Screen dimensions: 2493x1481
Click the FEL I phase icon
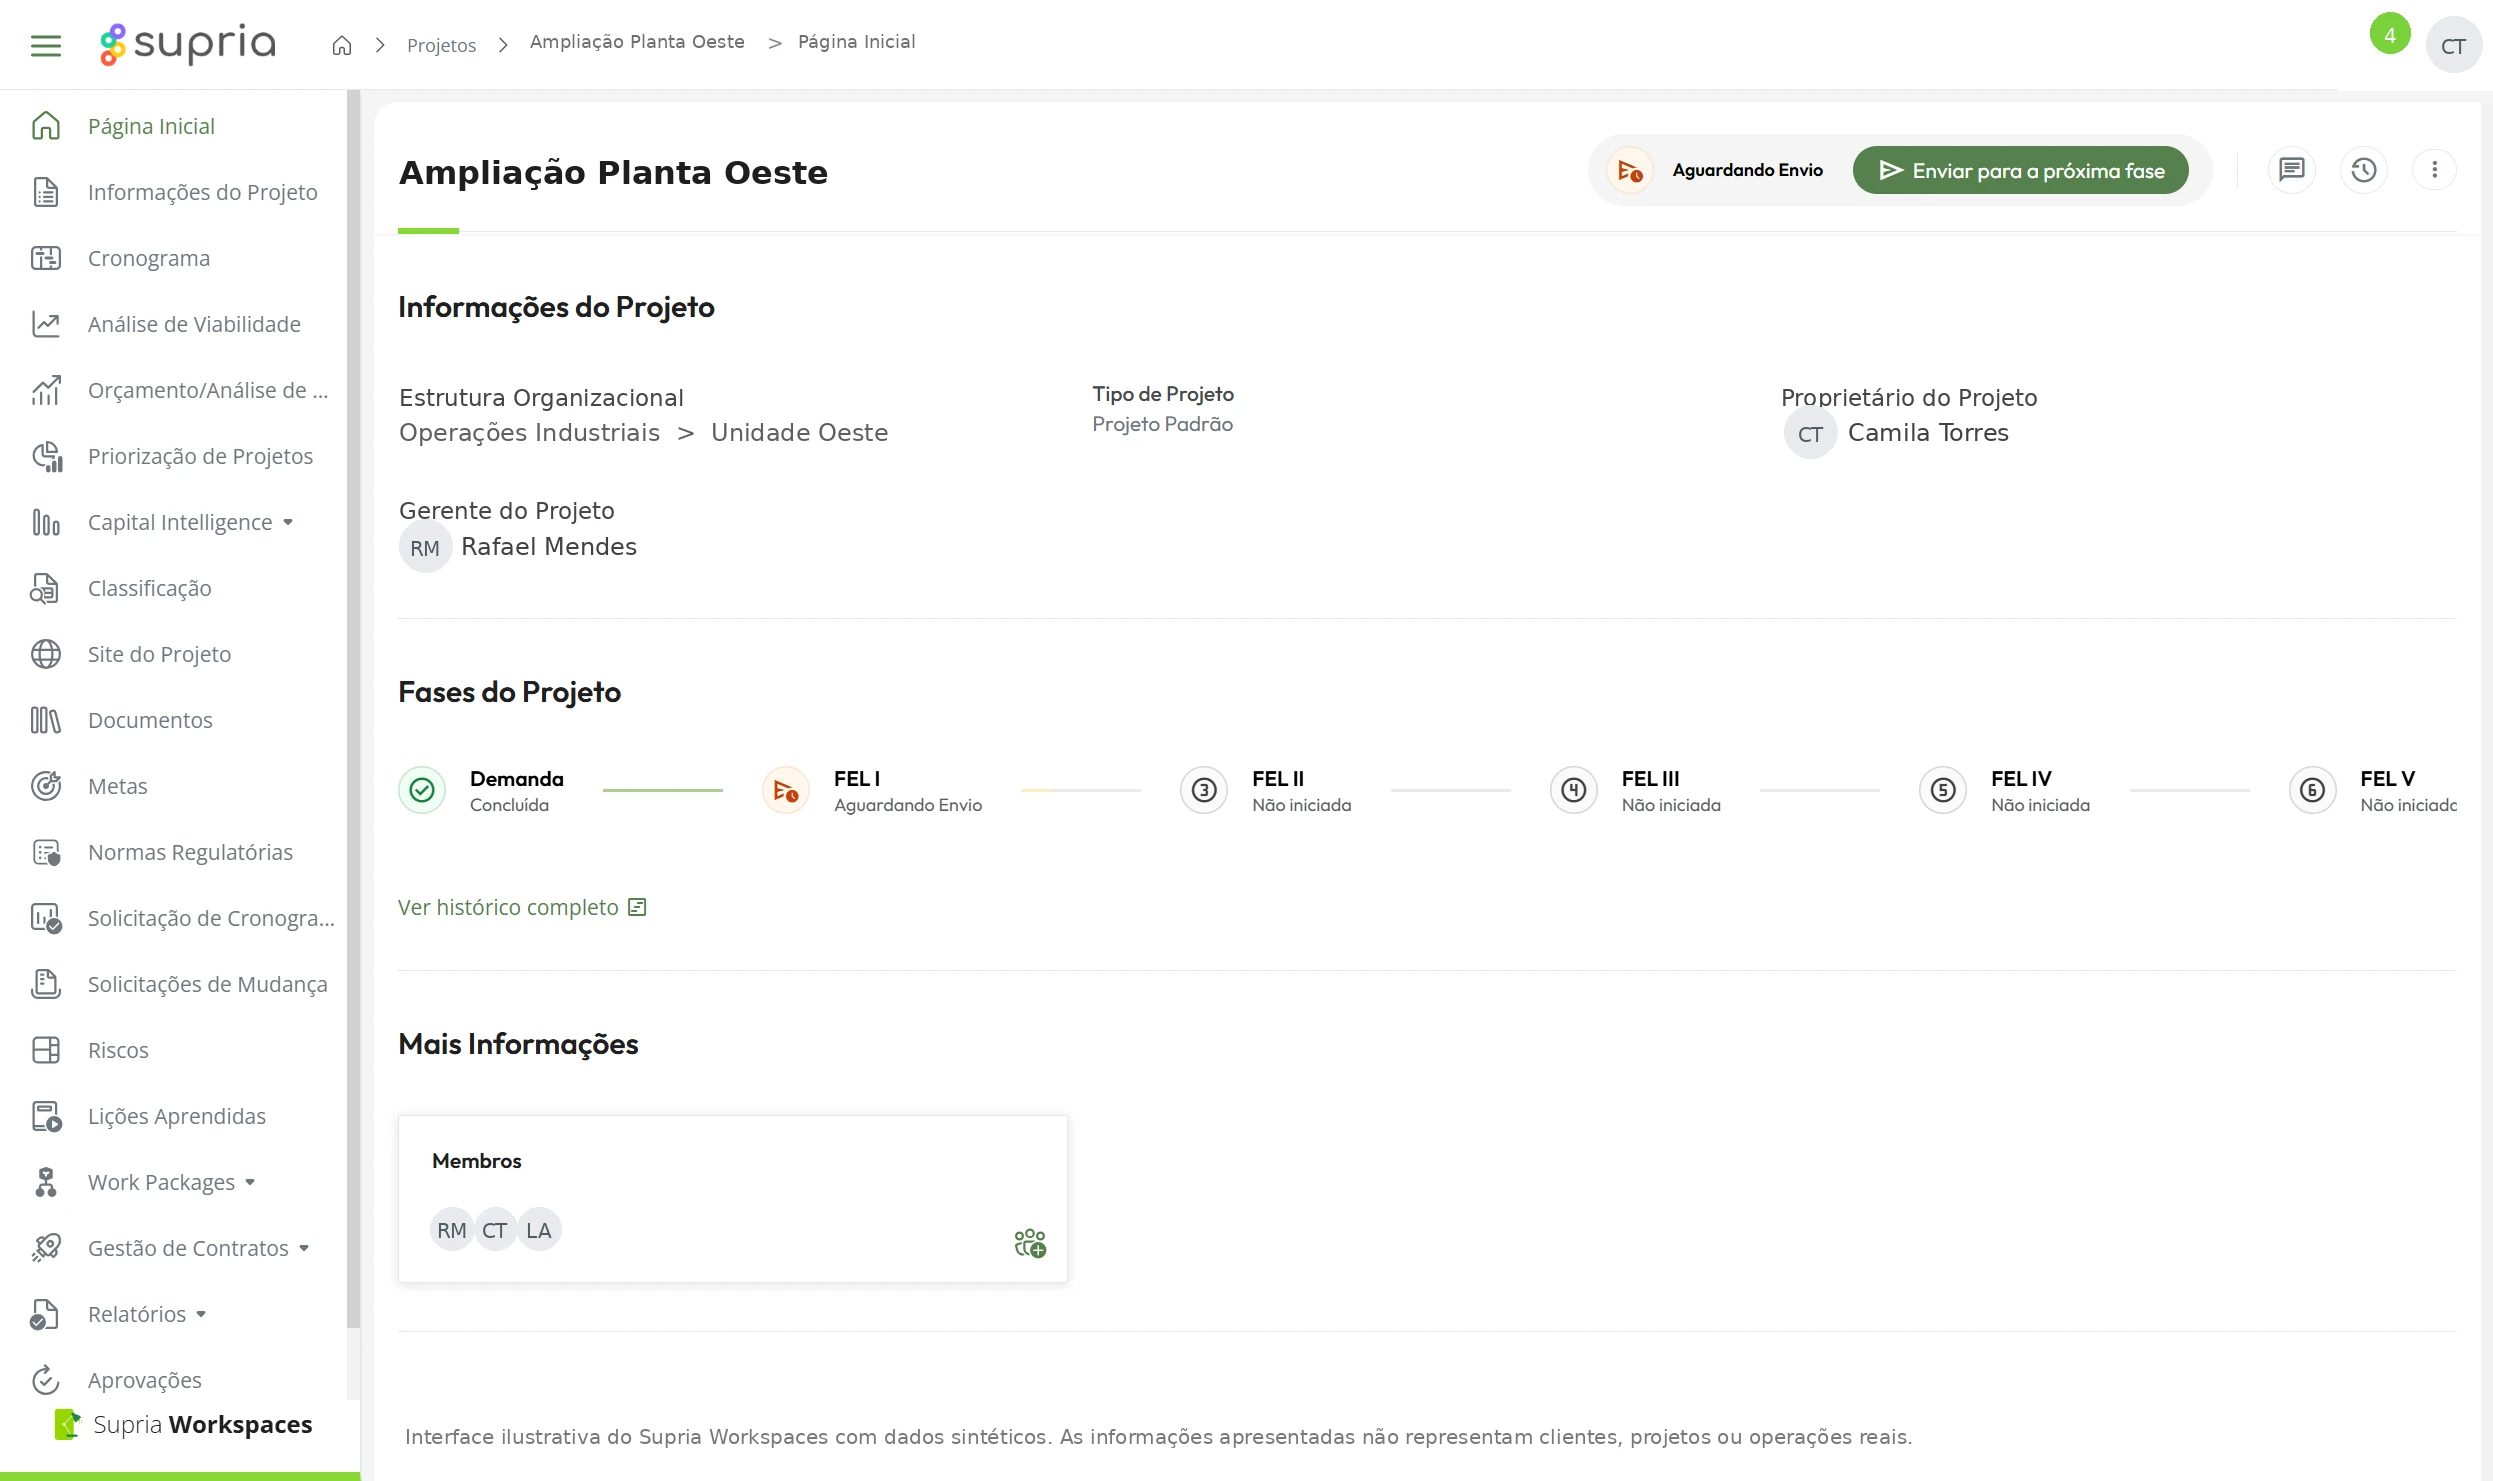click(x=786, y=790)
